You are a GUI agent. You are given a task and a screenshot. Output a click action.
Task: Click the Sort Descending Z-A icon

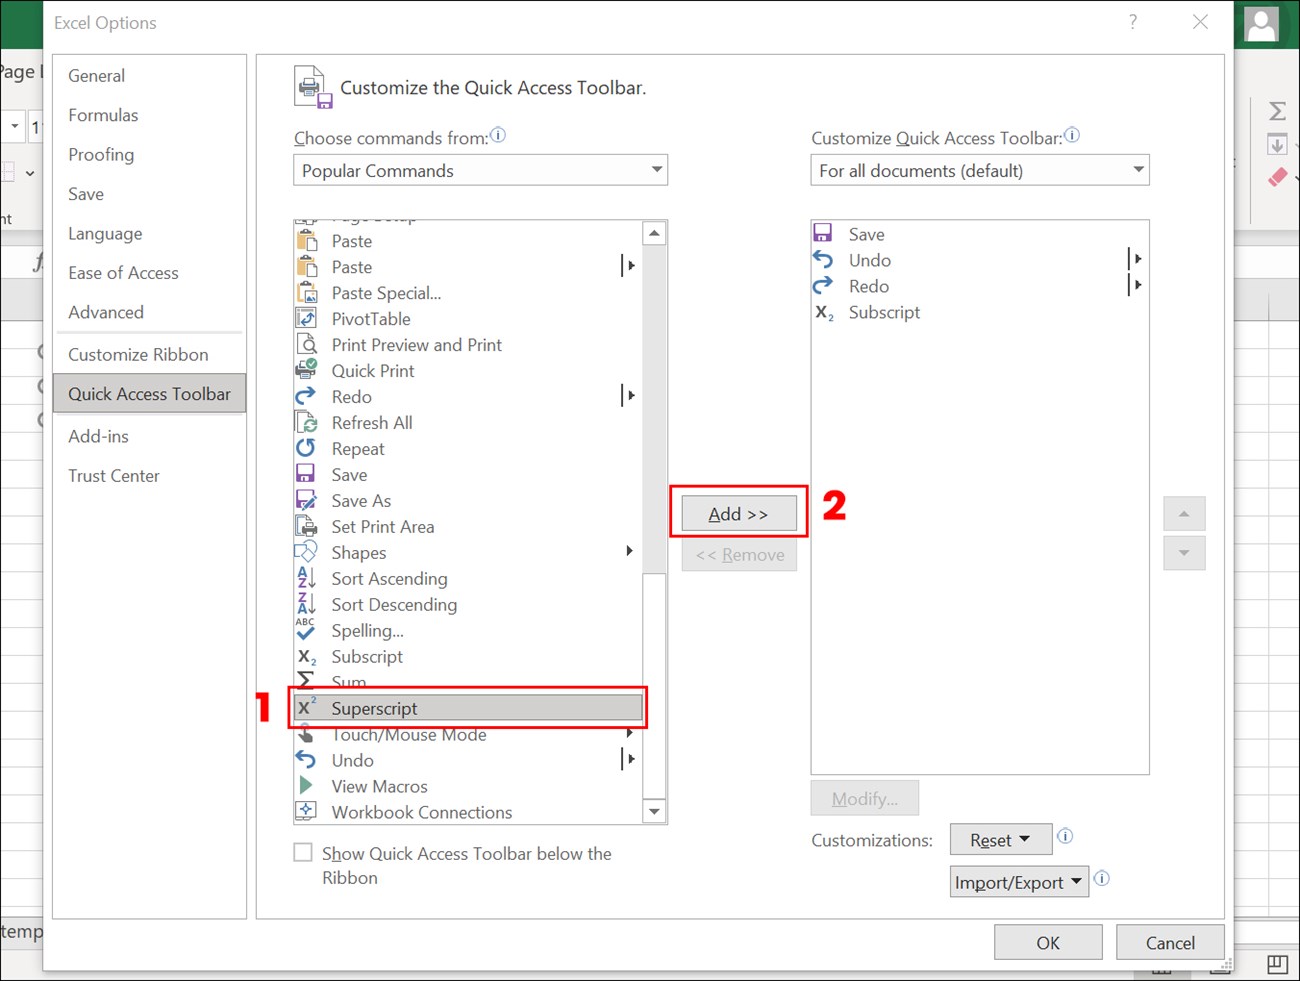coord(306,605)
